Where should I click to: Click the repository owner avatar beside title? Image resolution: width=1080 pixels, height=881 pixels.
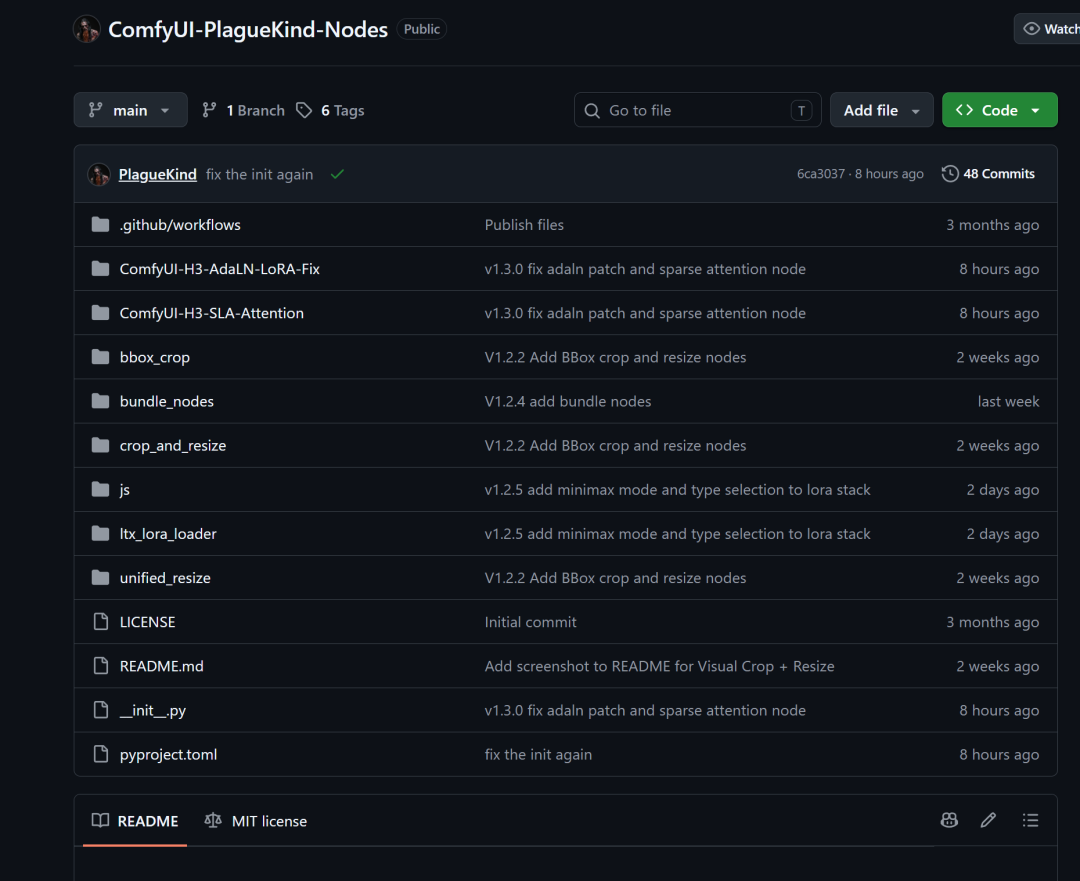tap(87, 29)
